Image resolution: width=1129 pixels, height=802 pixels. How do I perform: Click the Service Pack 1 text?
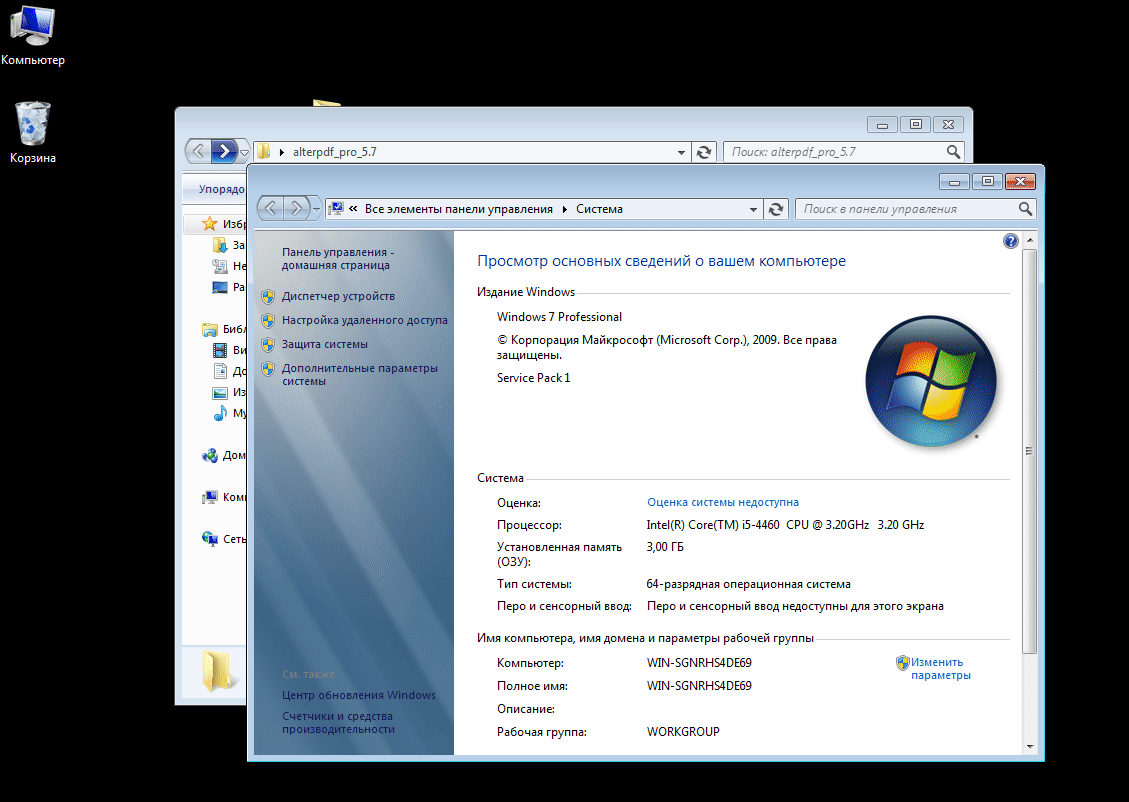pos(534,378)
